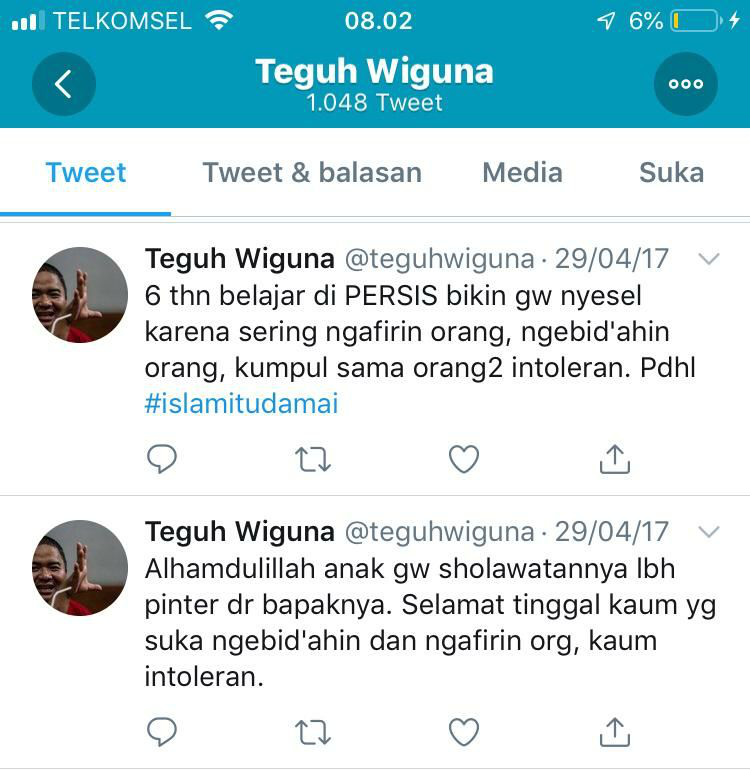This screenshot has width=750, height=771.
Task: Select the Suka tab
Action: [x=671, y=173]
